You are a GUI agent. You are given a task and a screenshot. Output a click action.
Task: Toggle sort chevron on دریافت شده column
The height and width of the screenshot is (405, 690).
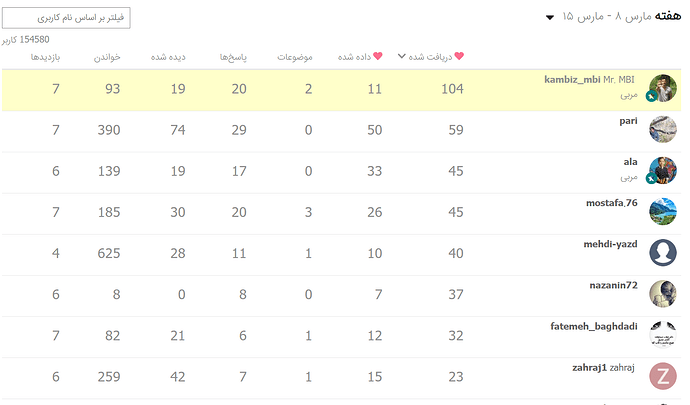coord(401,56)
